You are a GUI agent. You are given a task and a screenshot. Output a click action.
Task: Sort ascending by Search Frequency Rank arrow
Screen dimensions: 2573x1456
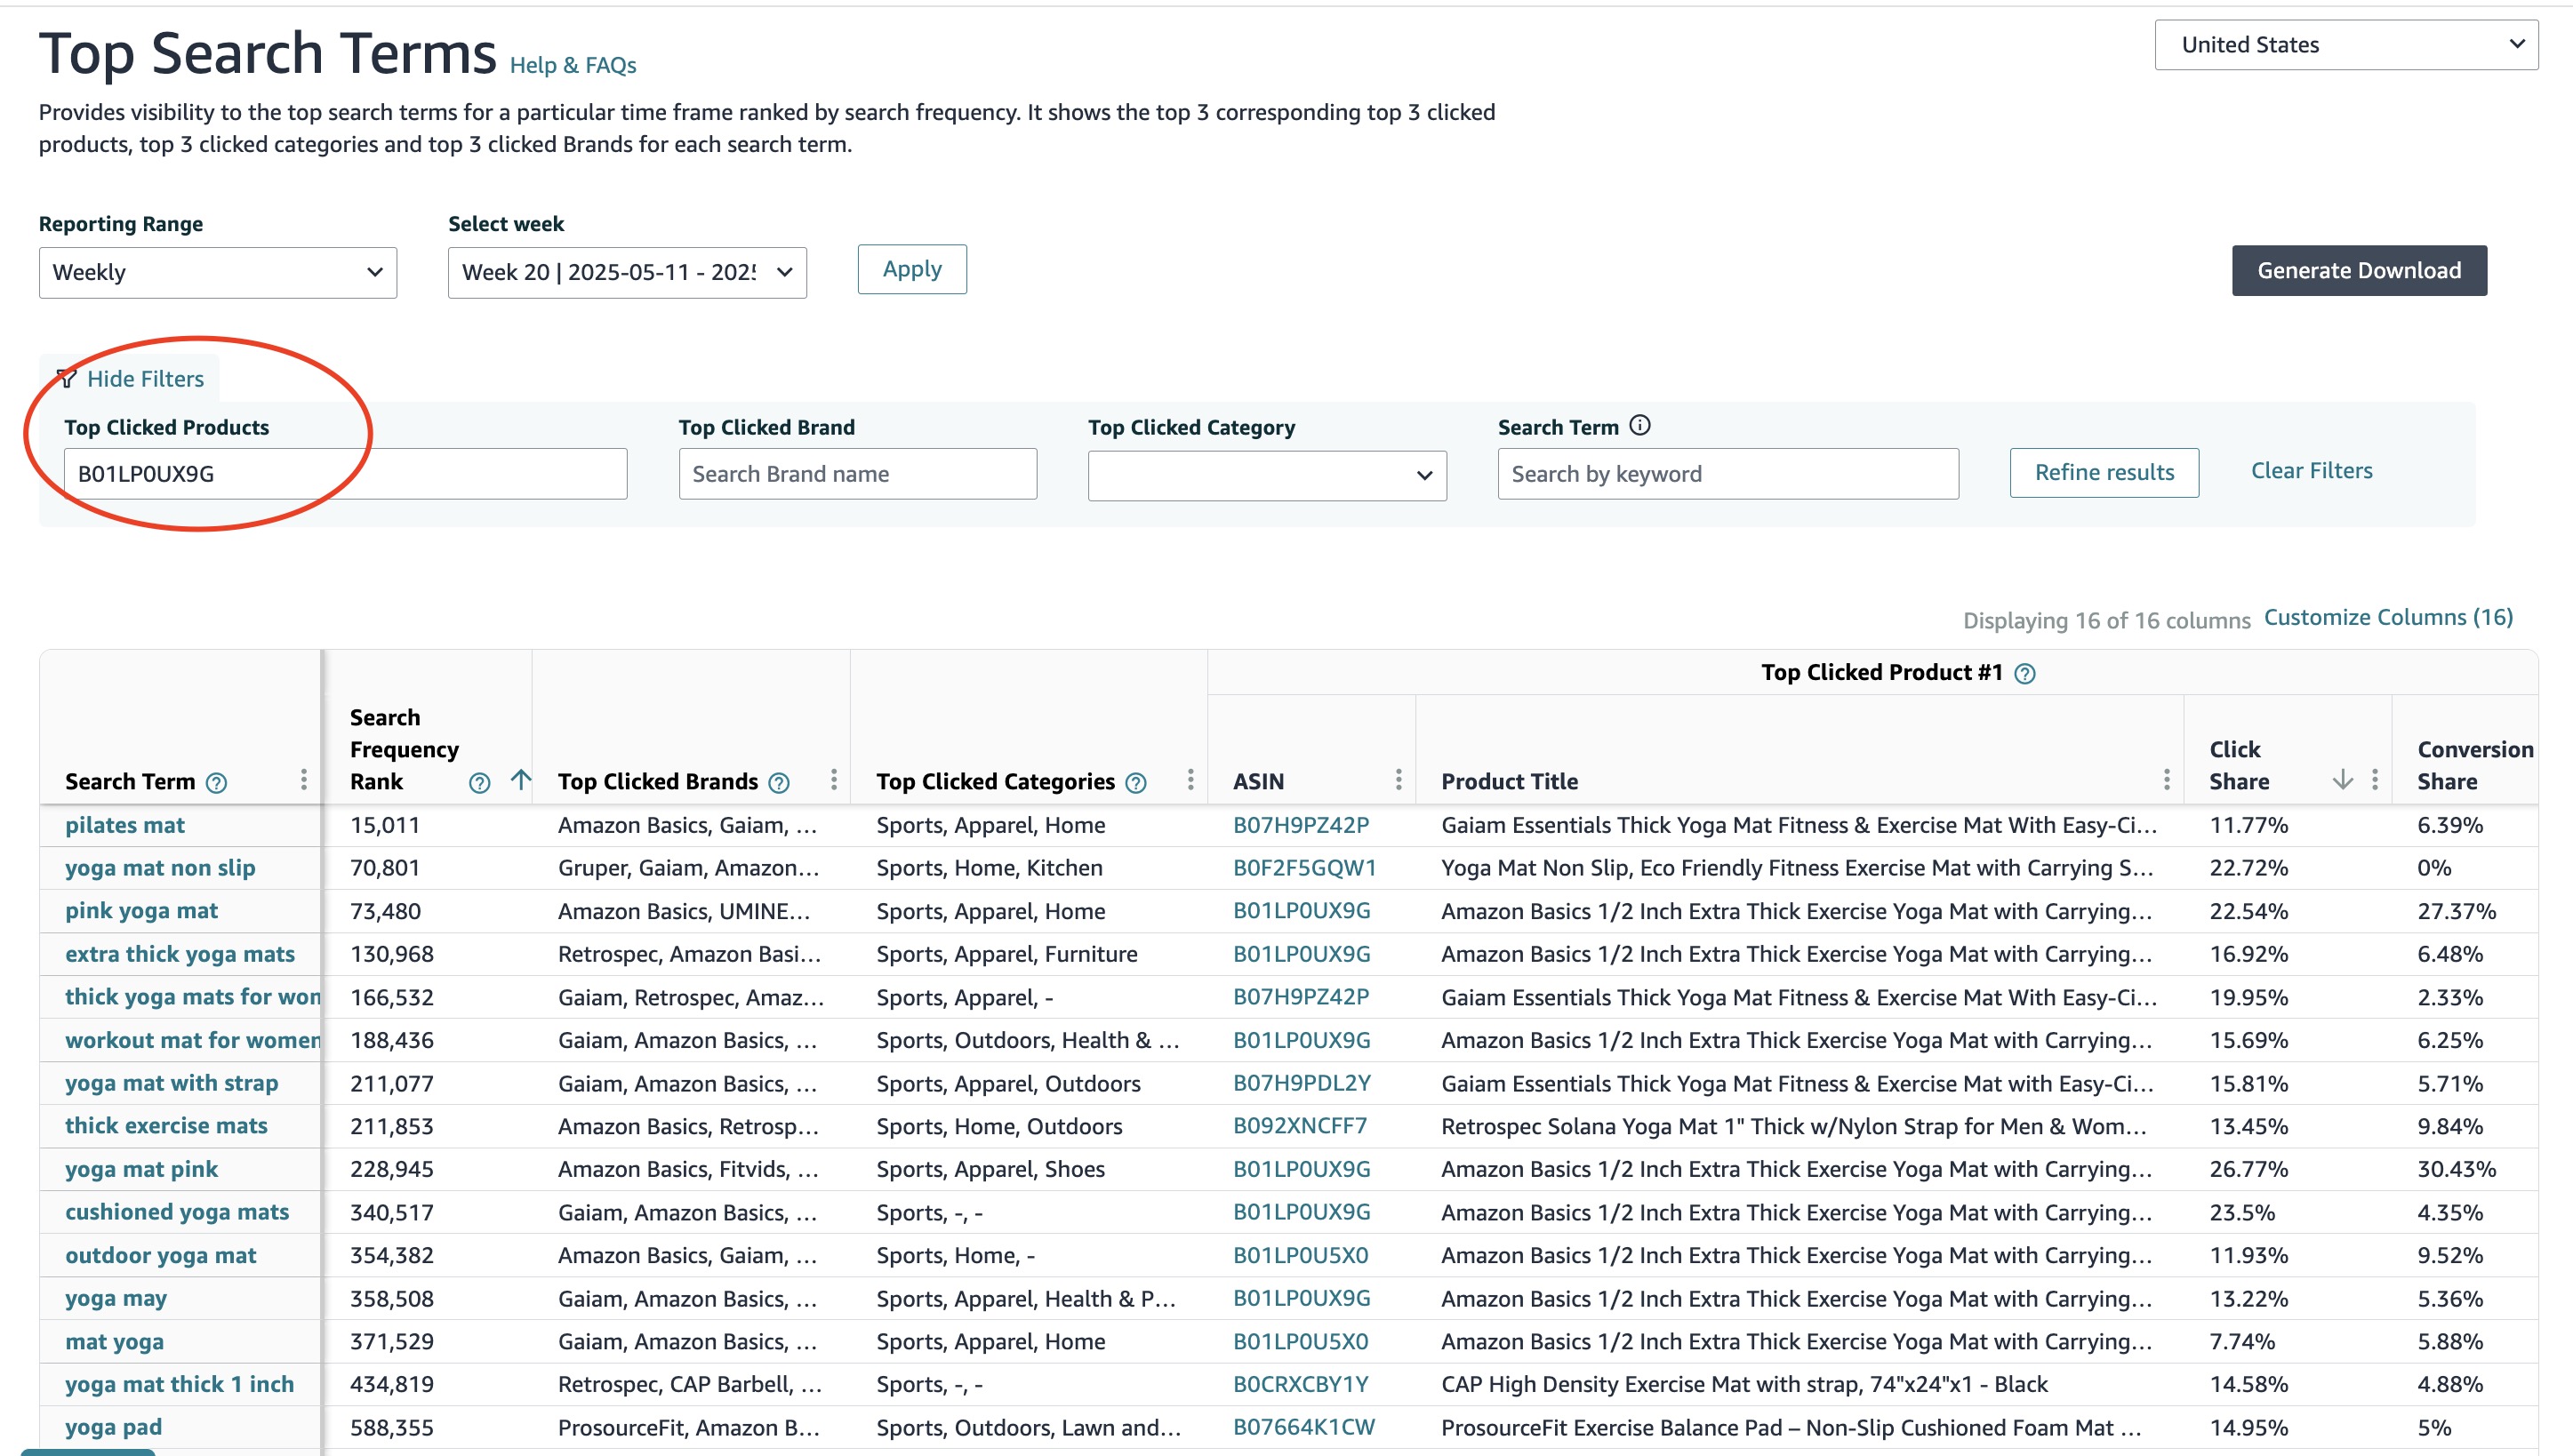tap(521, 780)
